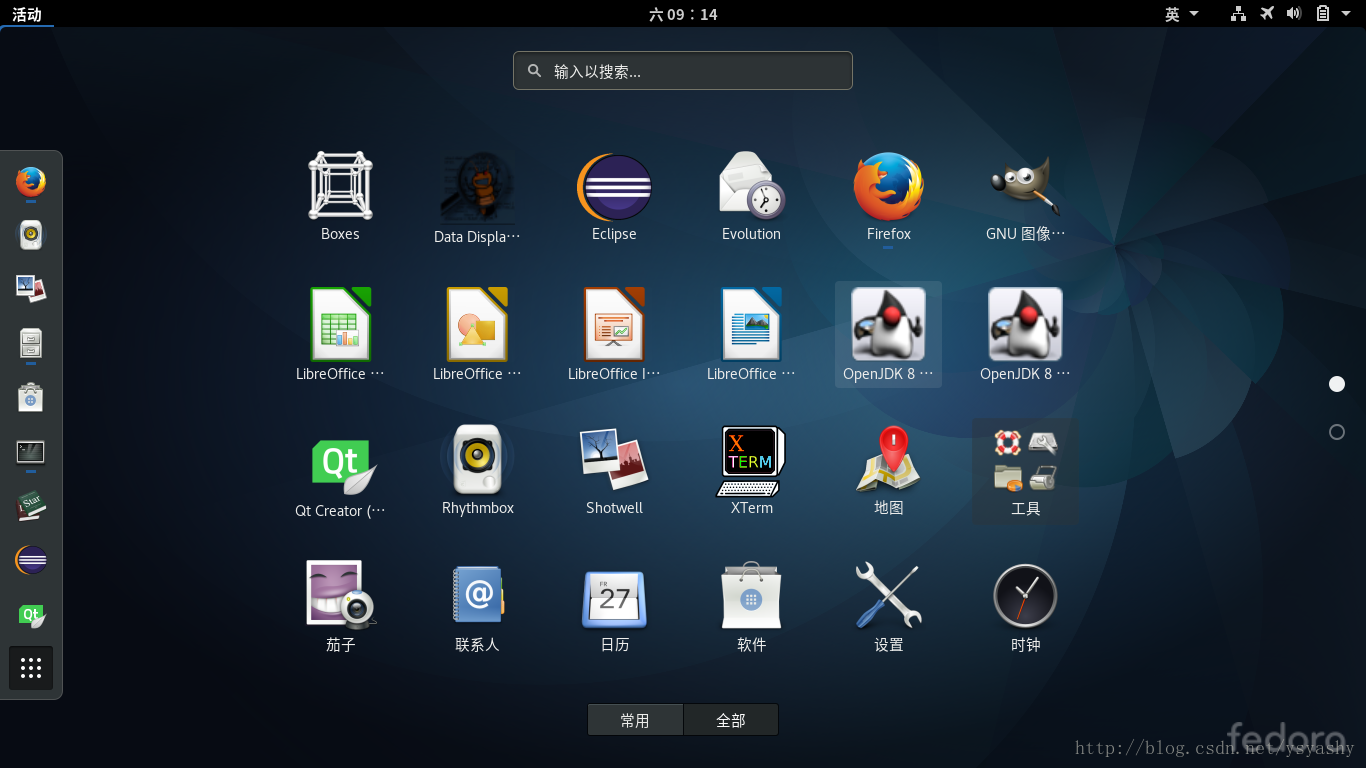Click Rhythmbox speaker icon in dock
The height and width of the screenshot is (768, 1366).
click(31, 235)
